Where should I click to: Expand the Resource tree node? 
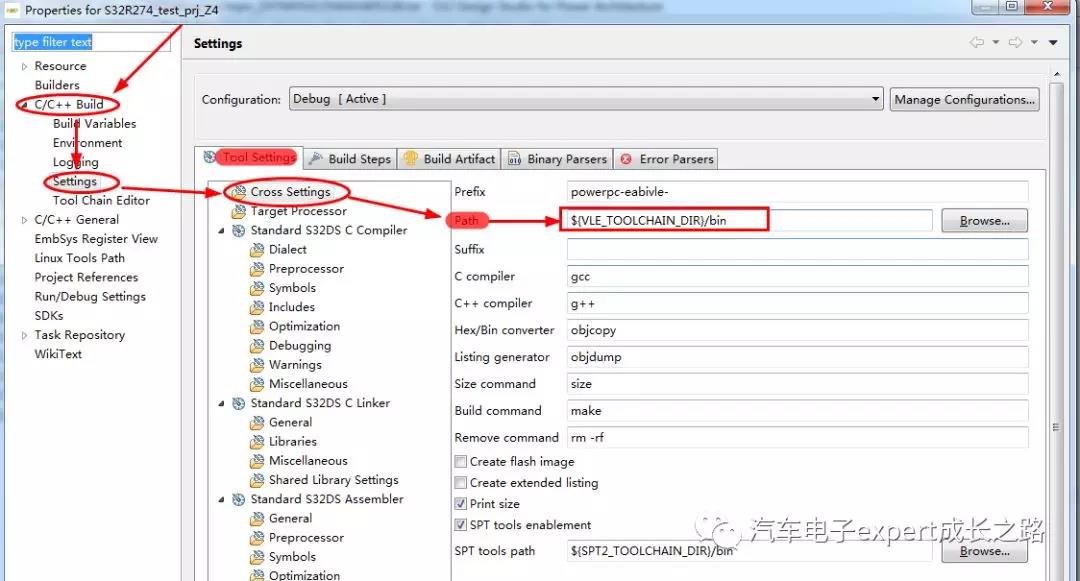tap(25, 67)
